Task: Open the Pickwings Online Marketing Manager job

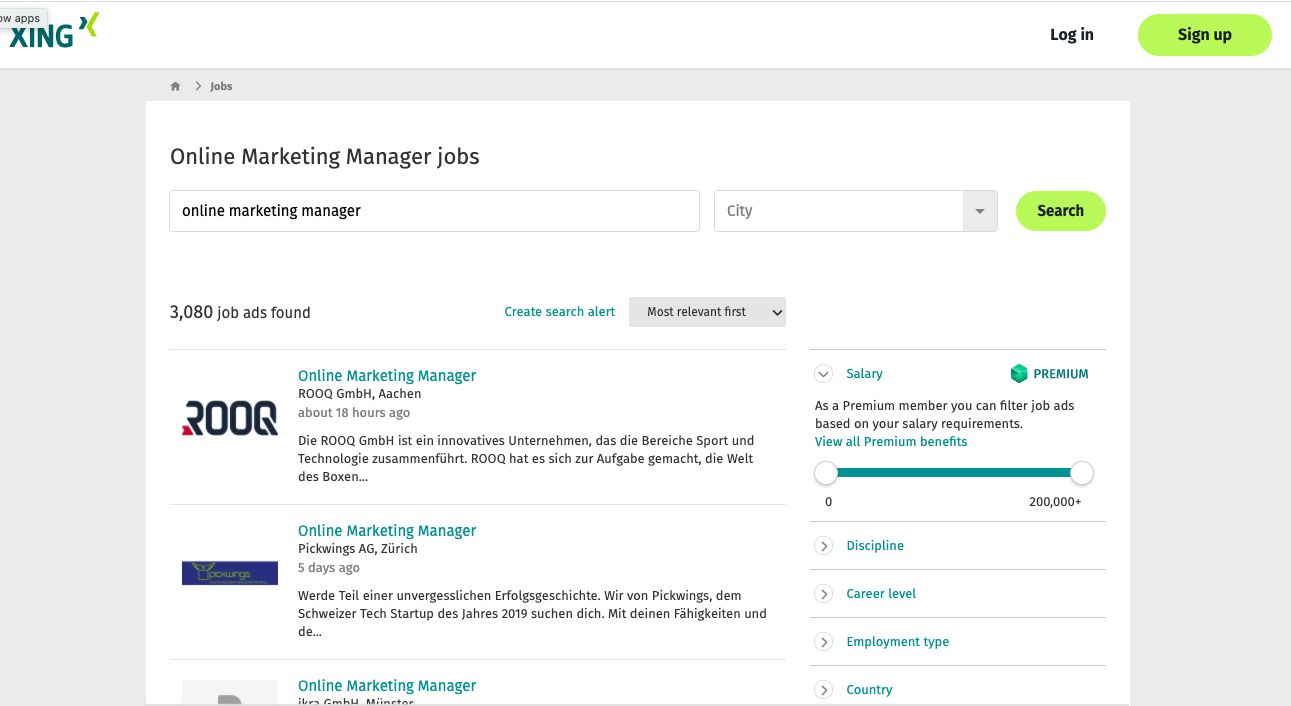Action: point(387,531)
